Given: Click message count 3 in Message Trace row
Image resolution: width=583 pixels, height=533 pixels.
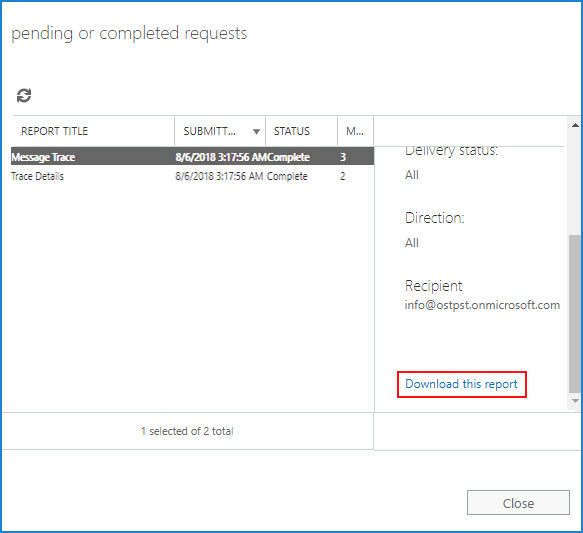Looking at the screenshot, I should [x=343, y=157].
